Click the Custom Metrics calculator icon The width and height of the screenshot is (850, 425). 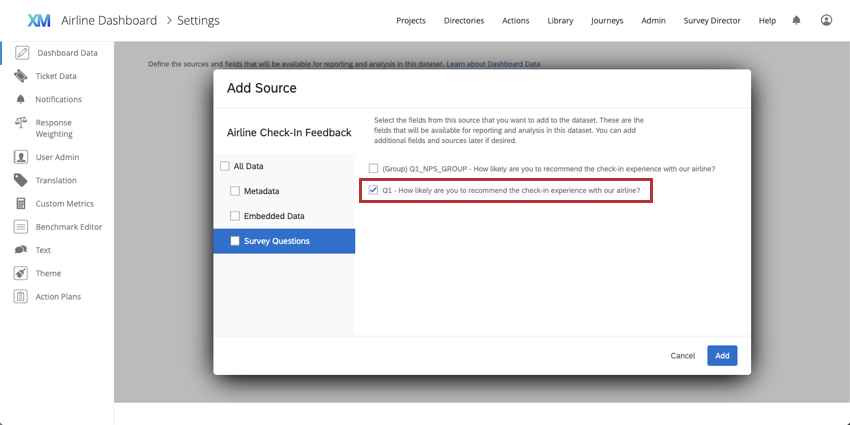click(21, 204)
